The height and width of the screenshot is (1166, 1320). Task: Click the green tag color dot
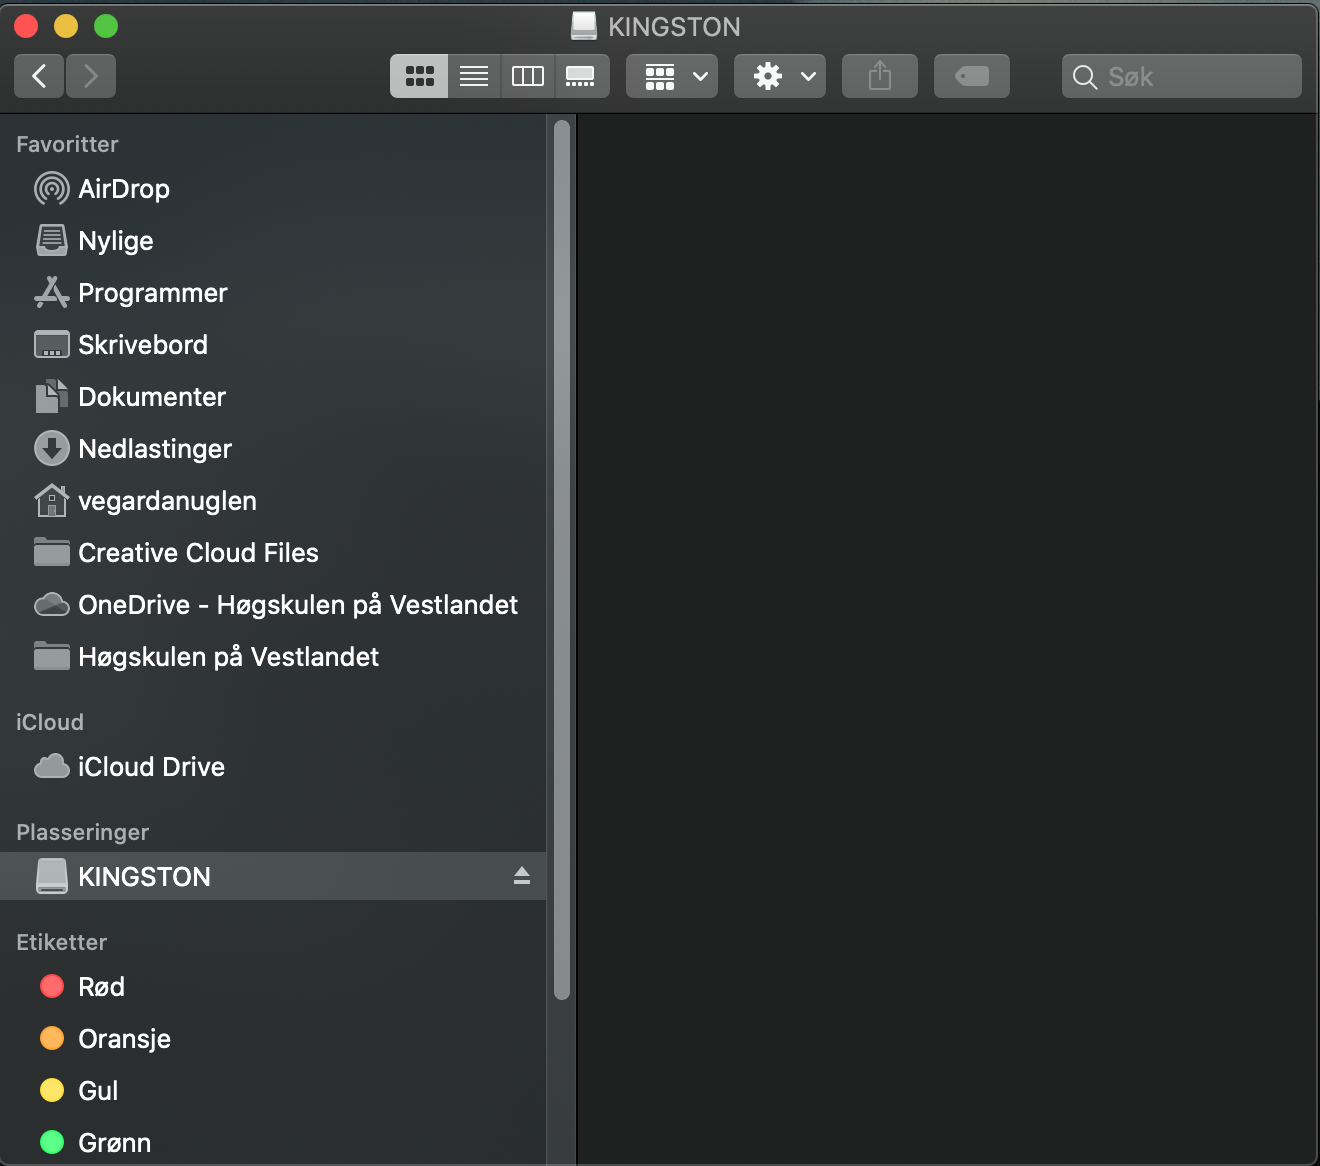pyautogui.click(x=52, y=1142)
